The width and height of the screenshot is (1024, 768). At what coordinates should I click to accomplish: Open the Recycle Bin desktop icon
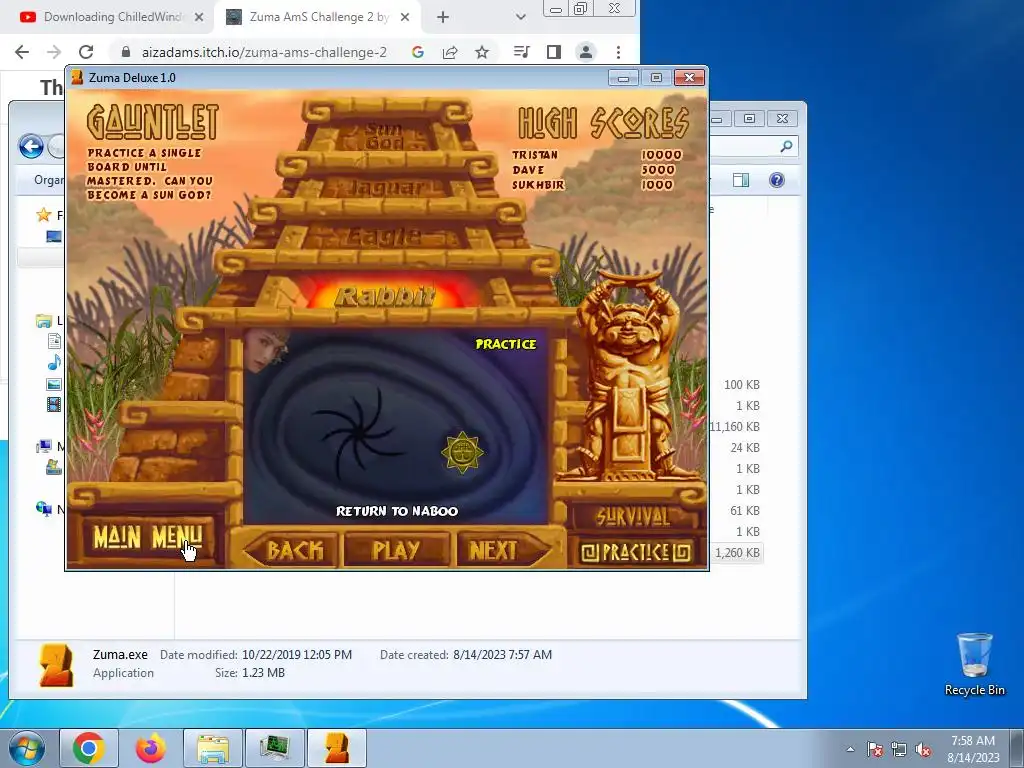(974, 664)
